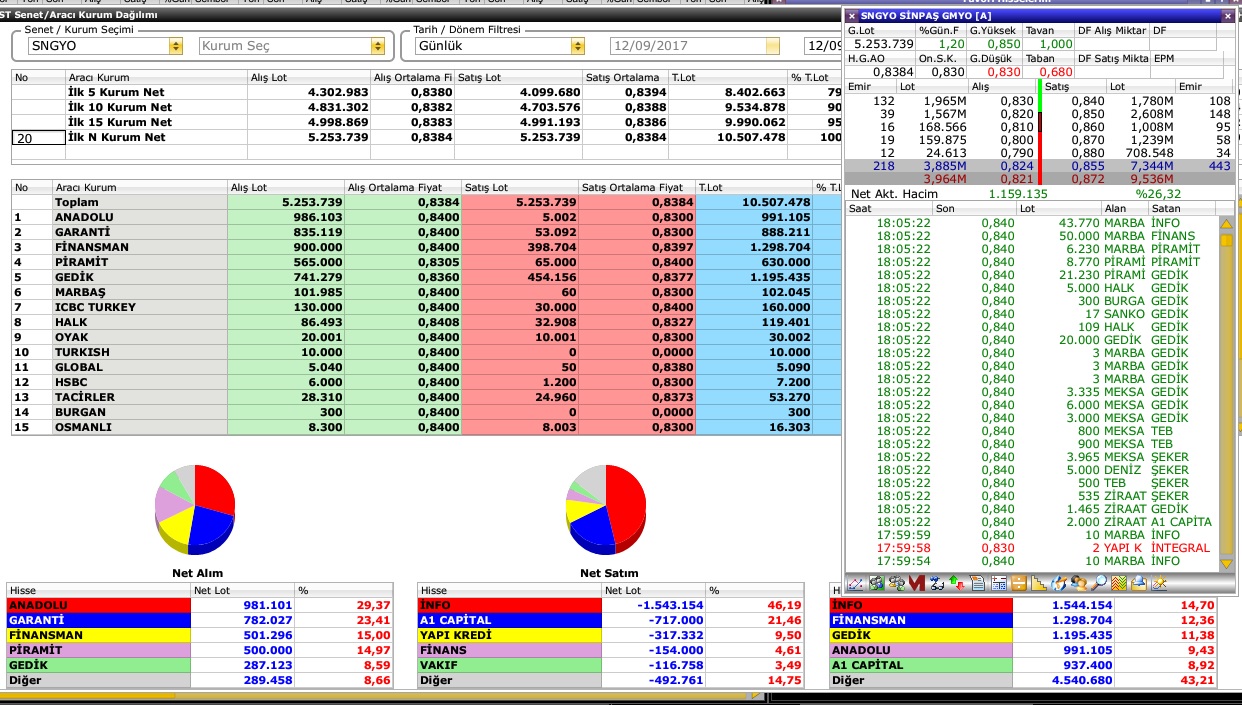Screen dimensions: 1242x705
Task: Click the red M icon in toolbar
Action: [917, 583]
